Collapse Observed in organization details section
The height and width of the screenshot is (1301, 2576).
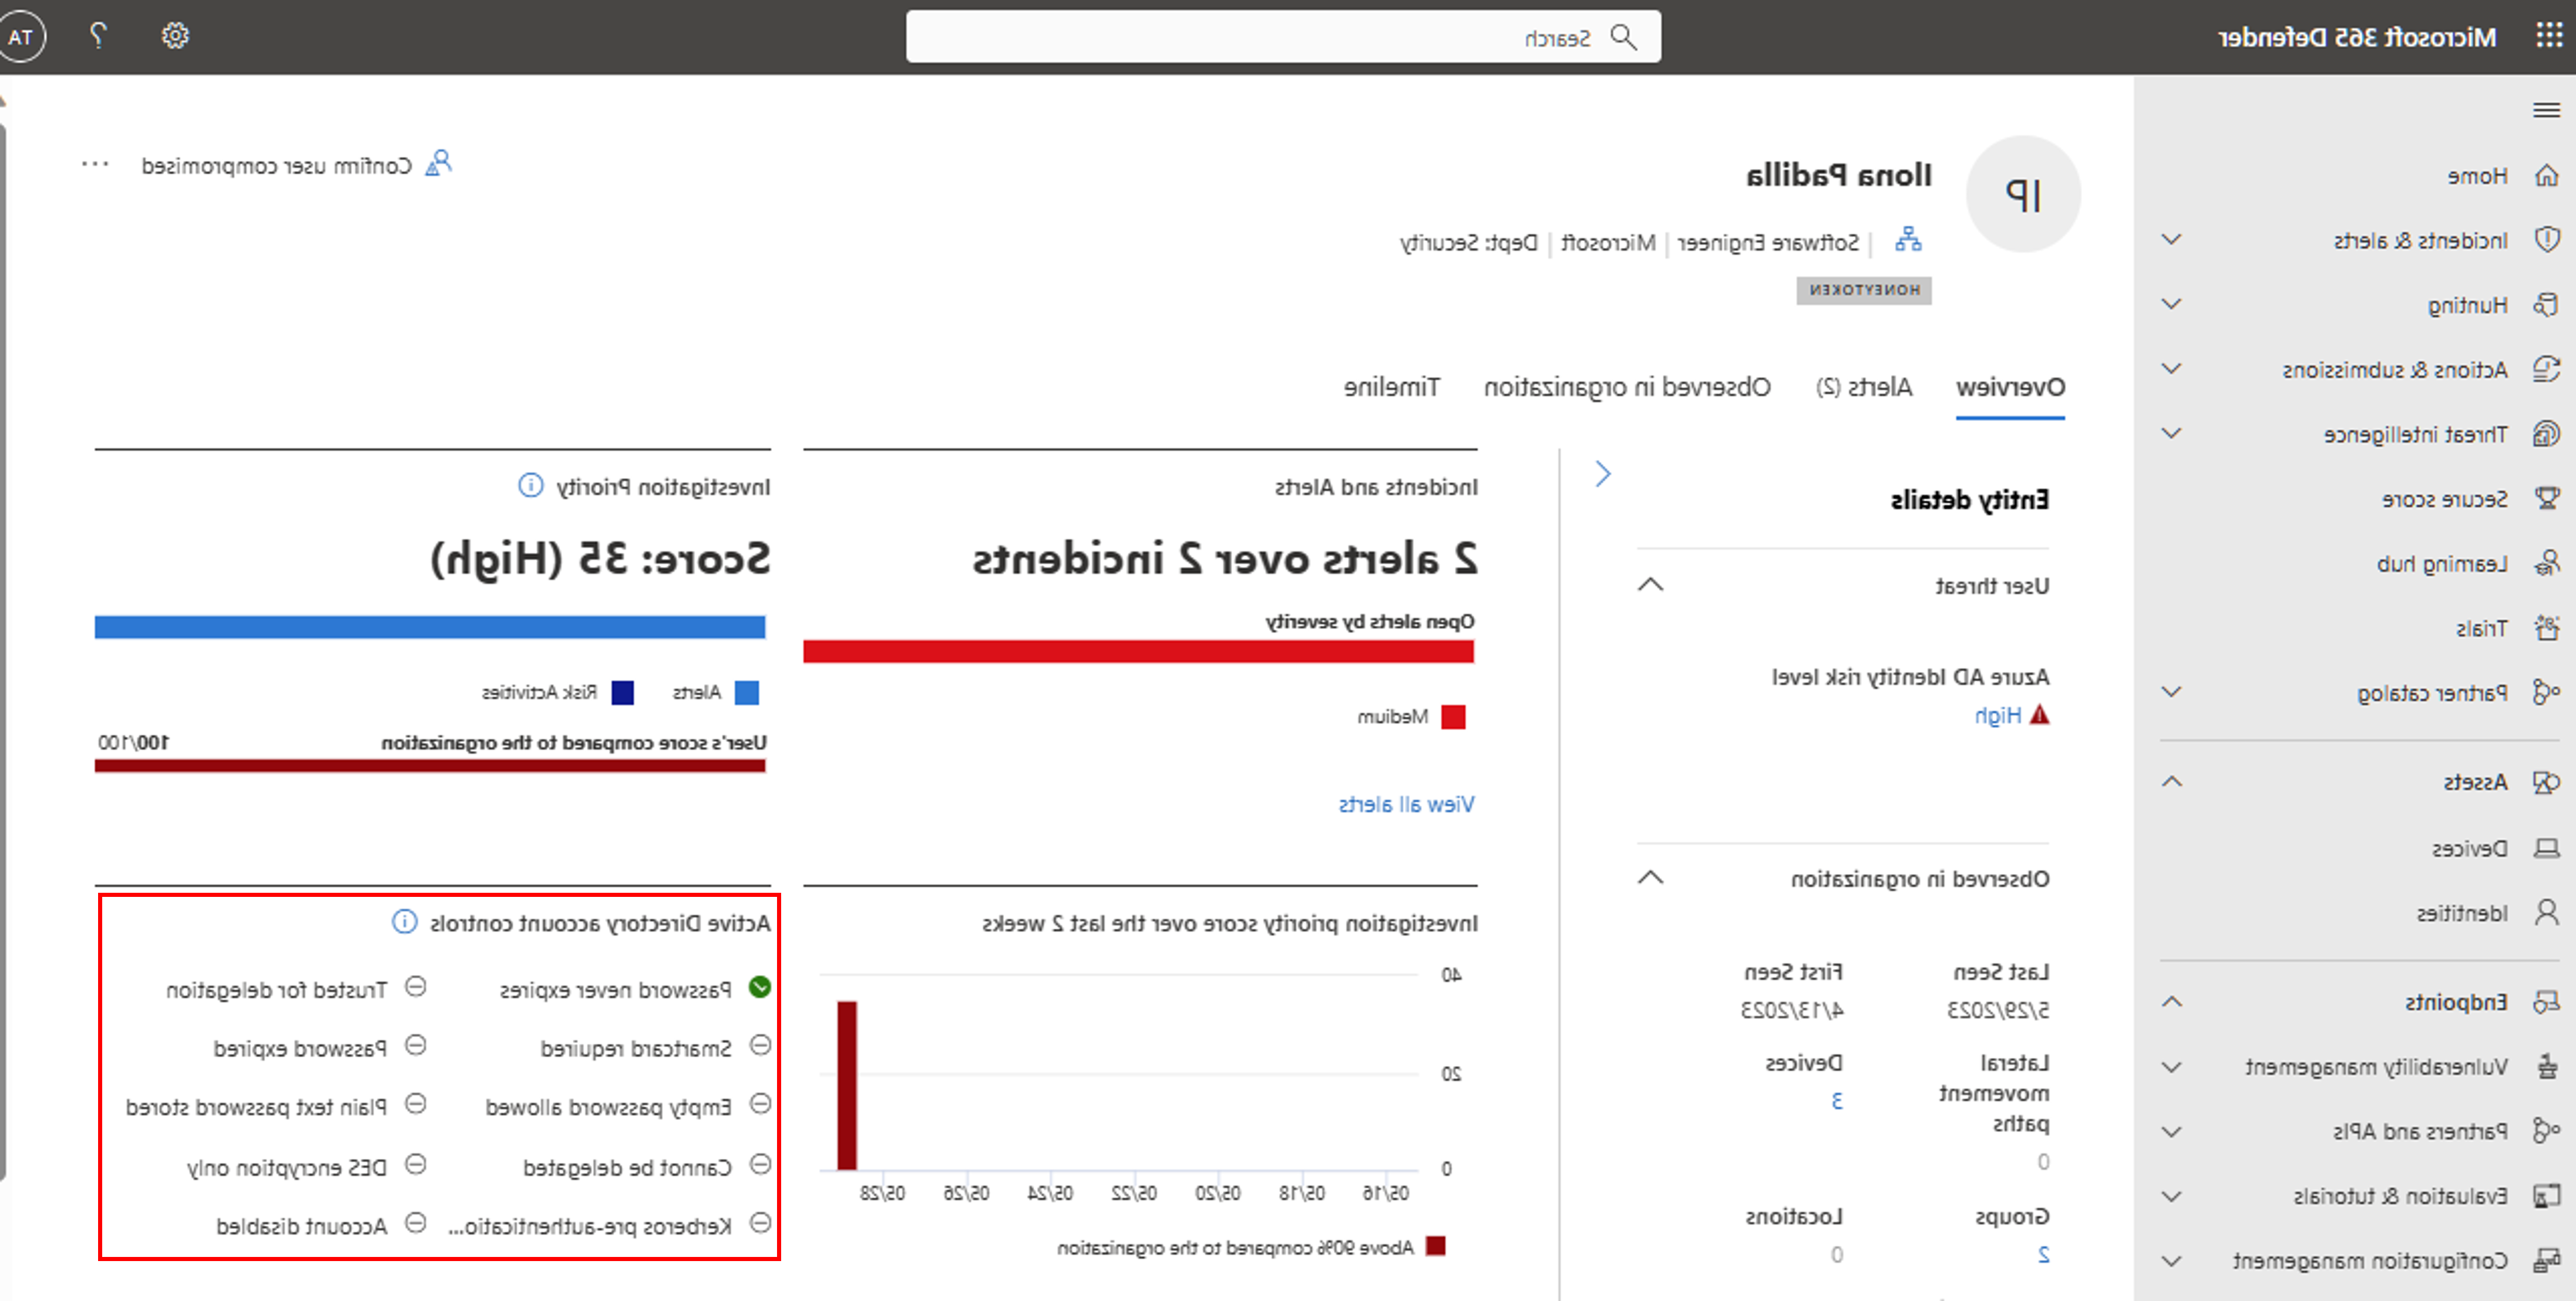(1651, 878)
